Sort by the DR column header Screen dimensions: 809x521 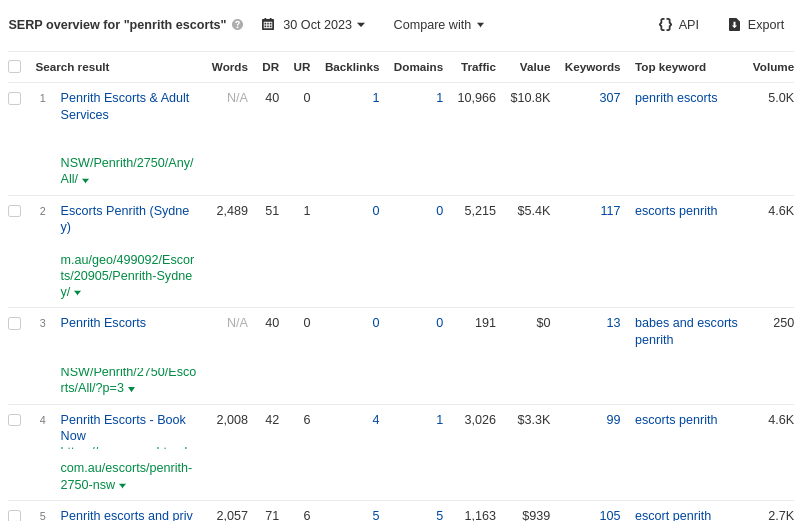coord(270,67)
